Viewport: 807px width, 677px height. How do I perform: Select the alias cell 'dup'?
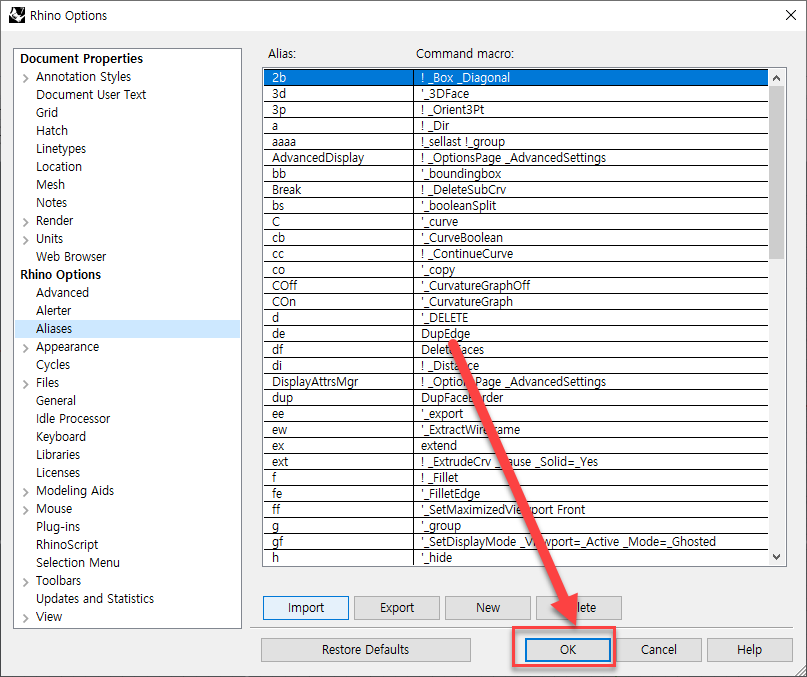click(x=339, y=397)
